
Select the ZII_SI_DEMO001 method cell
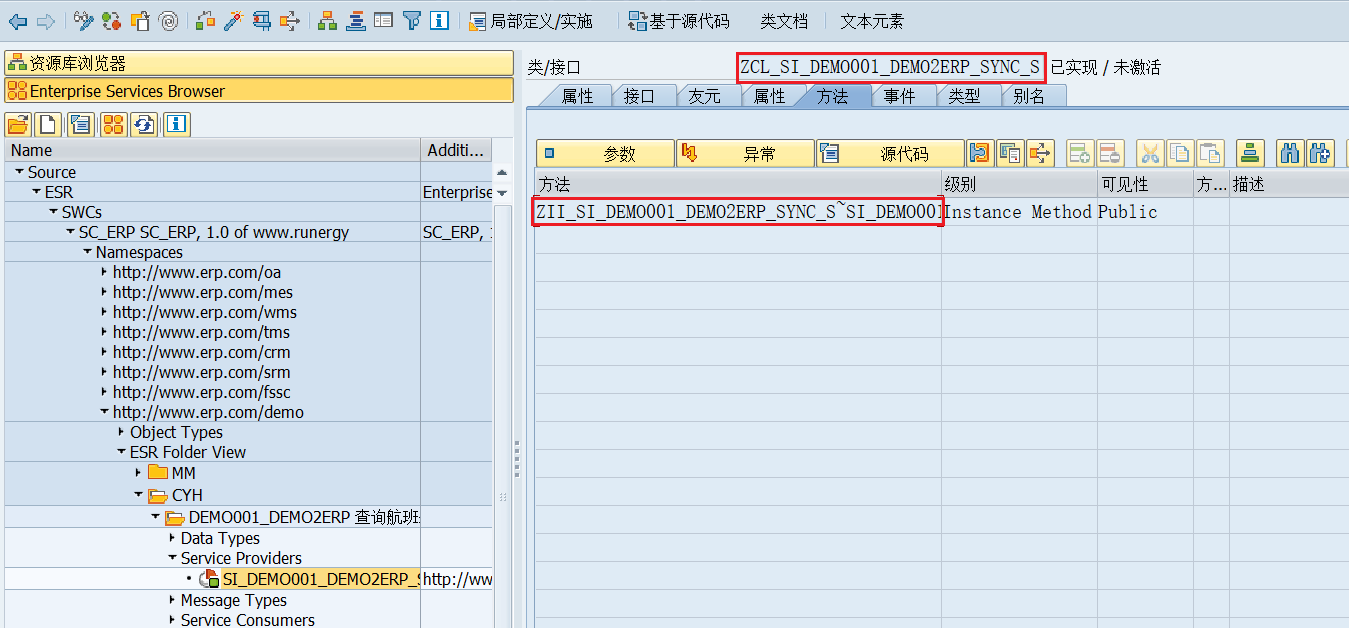point(738,212)
